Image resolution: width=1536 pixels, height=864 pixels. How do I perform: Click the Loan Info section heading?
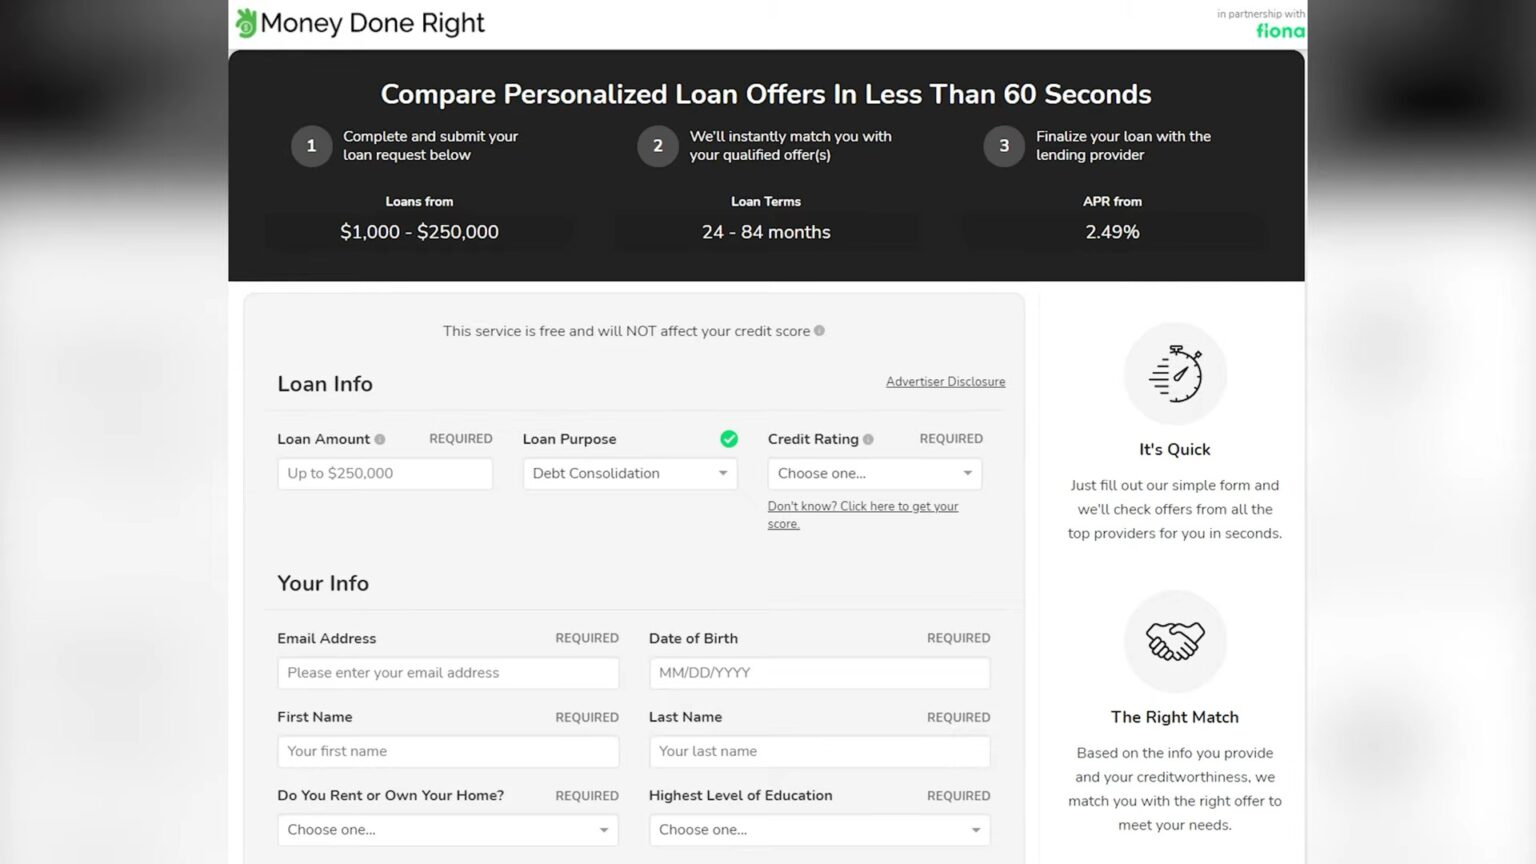[x=324, y=383]
